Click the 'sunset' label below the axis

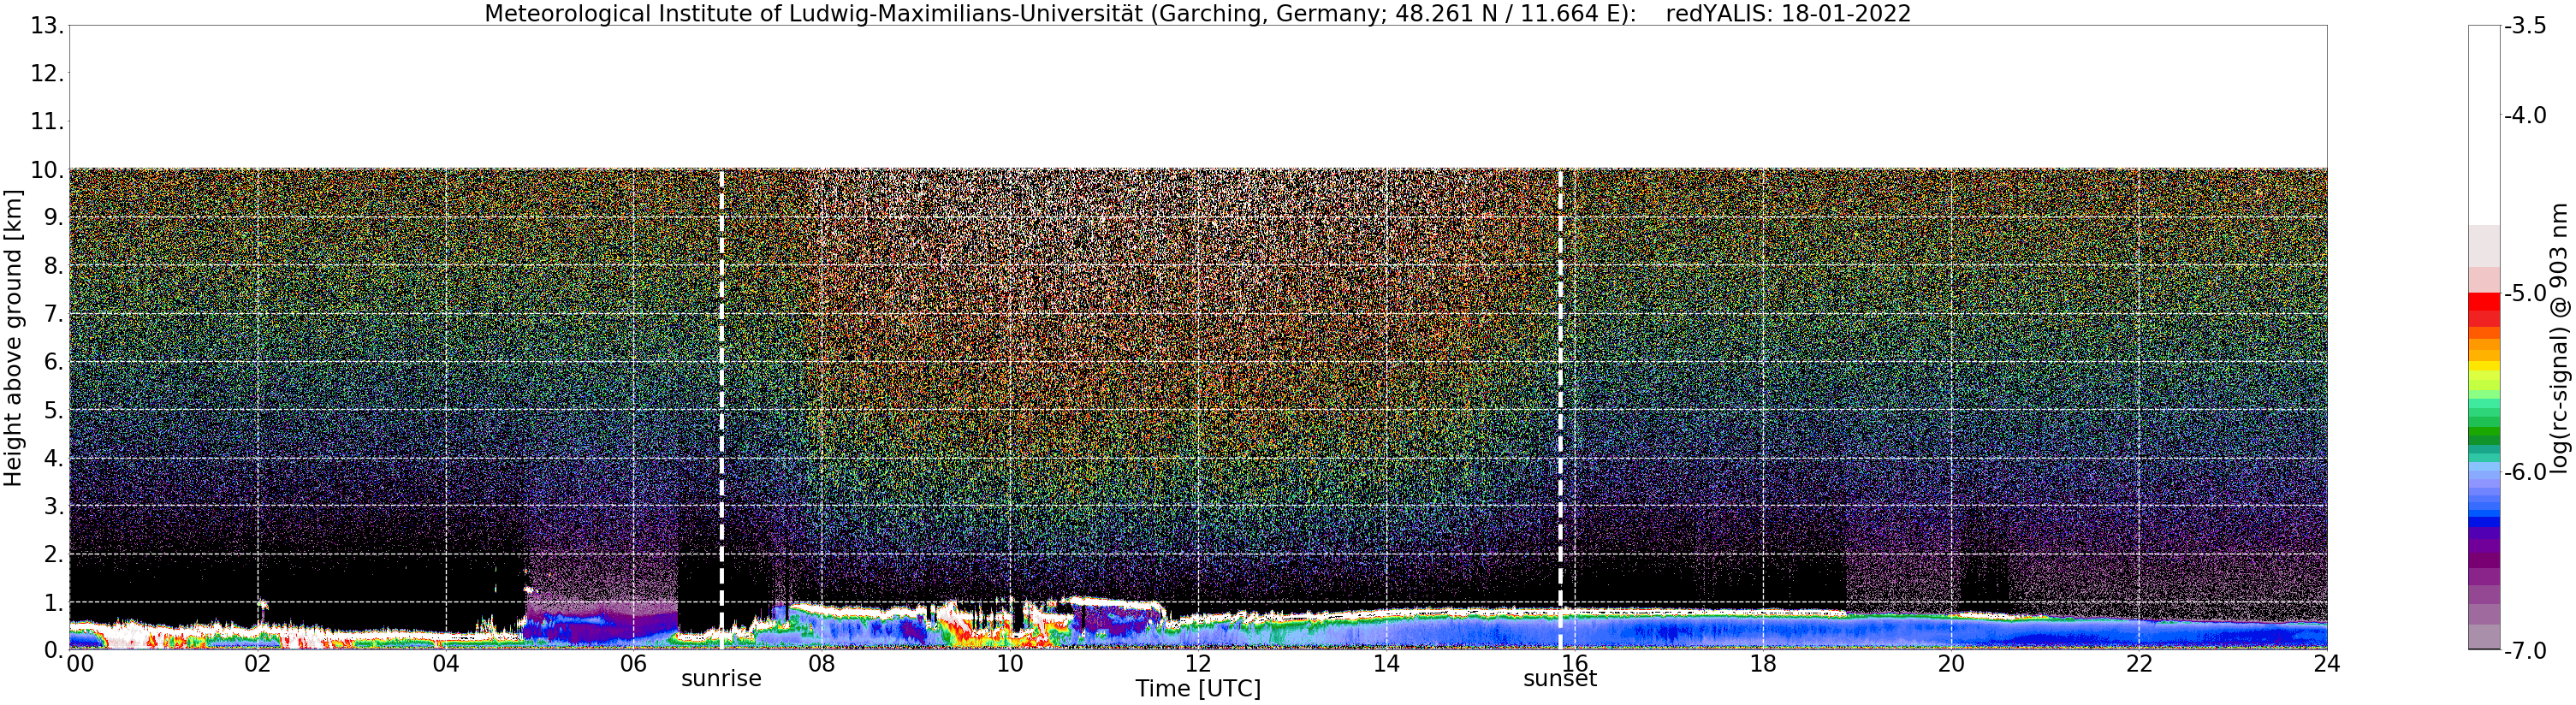(1560, 679)
